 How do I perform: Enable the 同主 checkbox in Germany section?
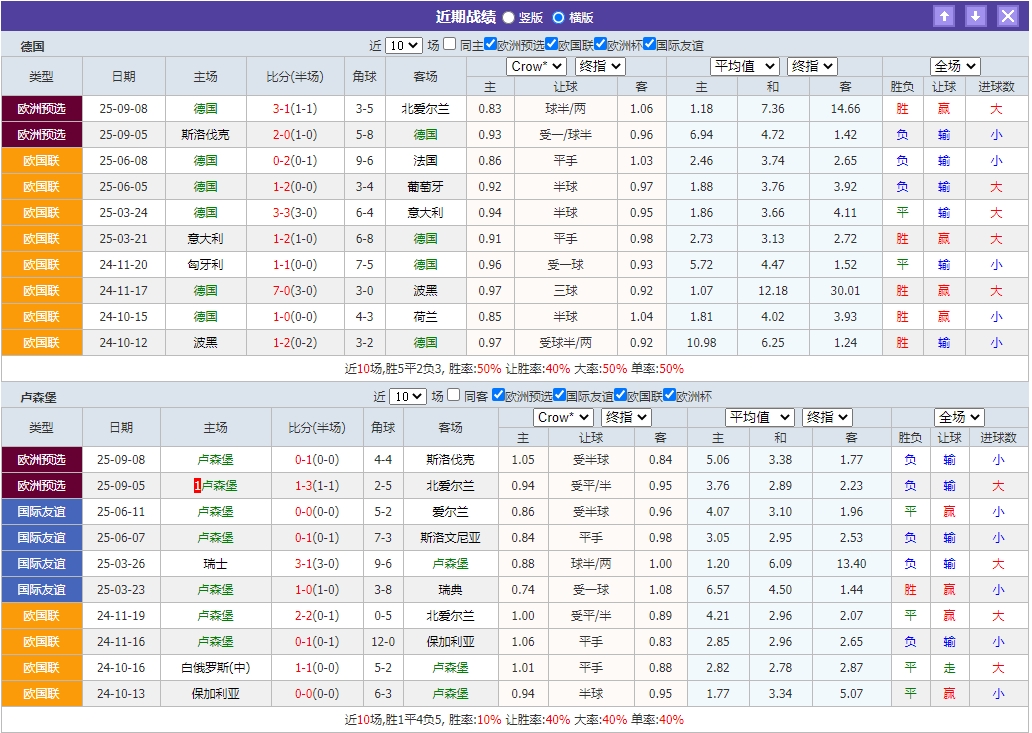(450, 45)
